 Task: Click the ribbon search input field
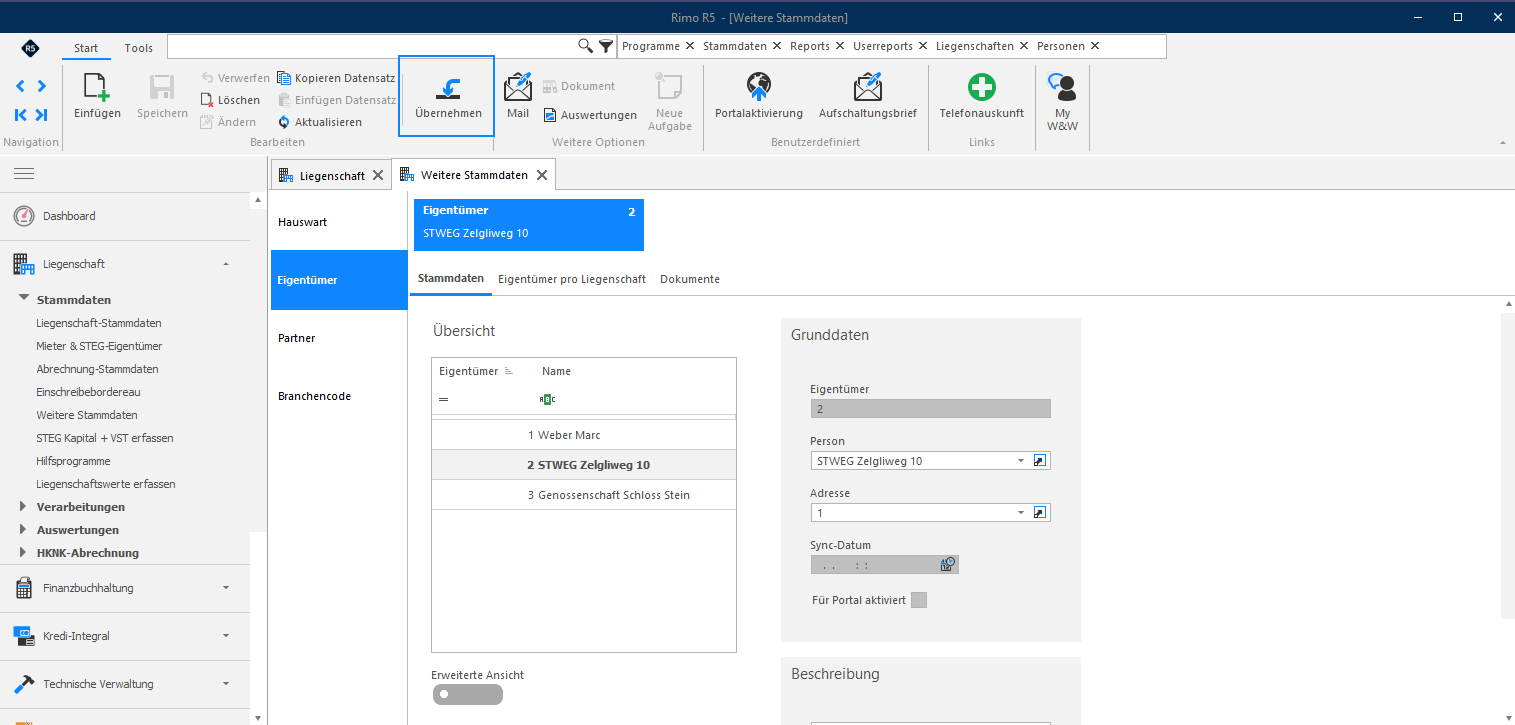[x=372, y=46]
